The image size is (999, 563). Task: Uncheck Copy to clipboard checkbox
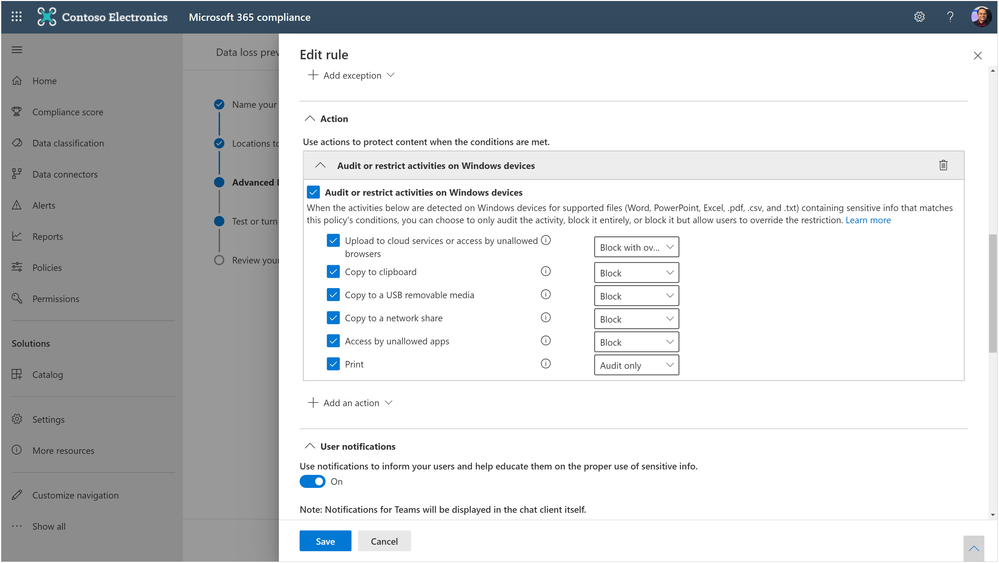(333, 271)
